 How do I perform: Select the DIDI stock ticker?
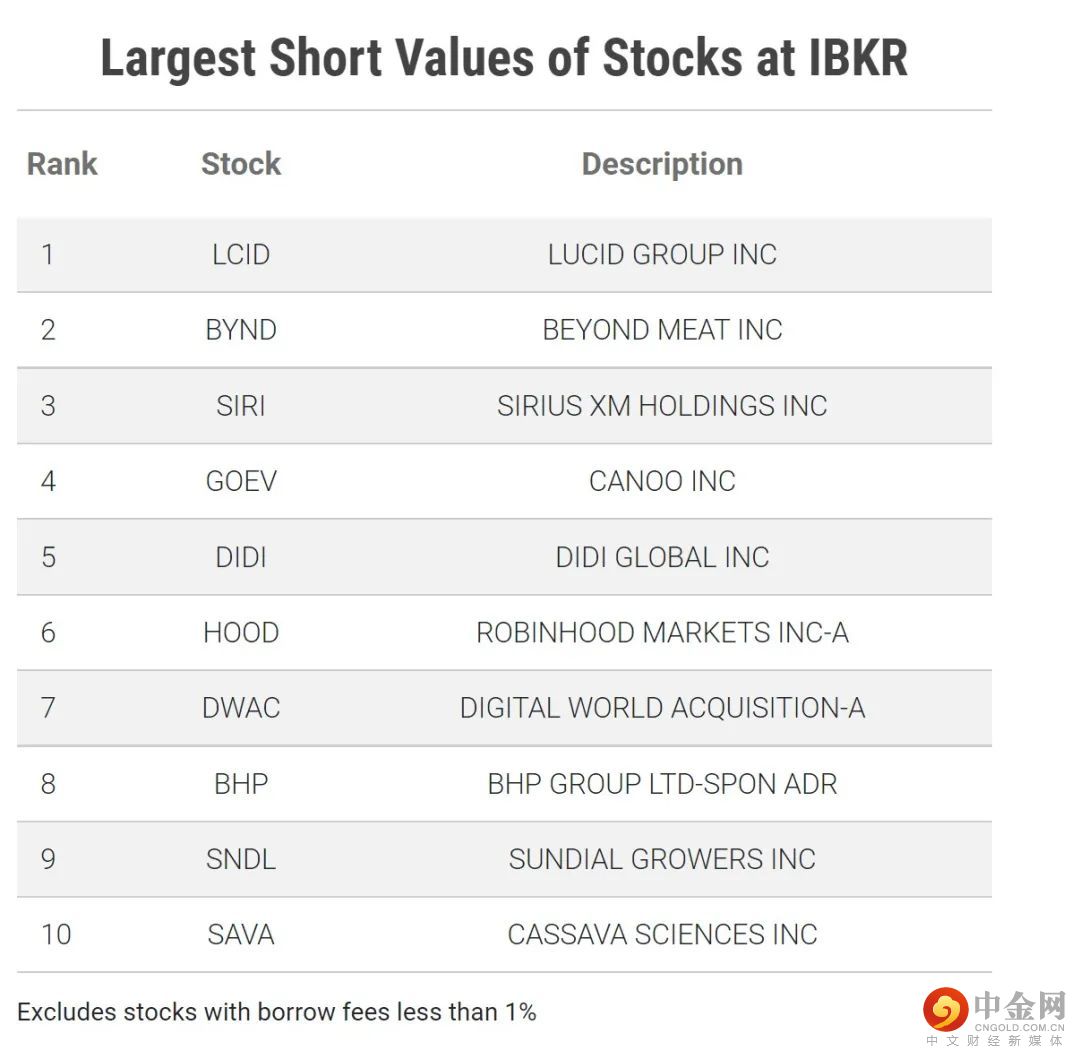coord(241,557)
